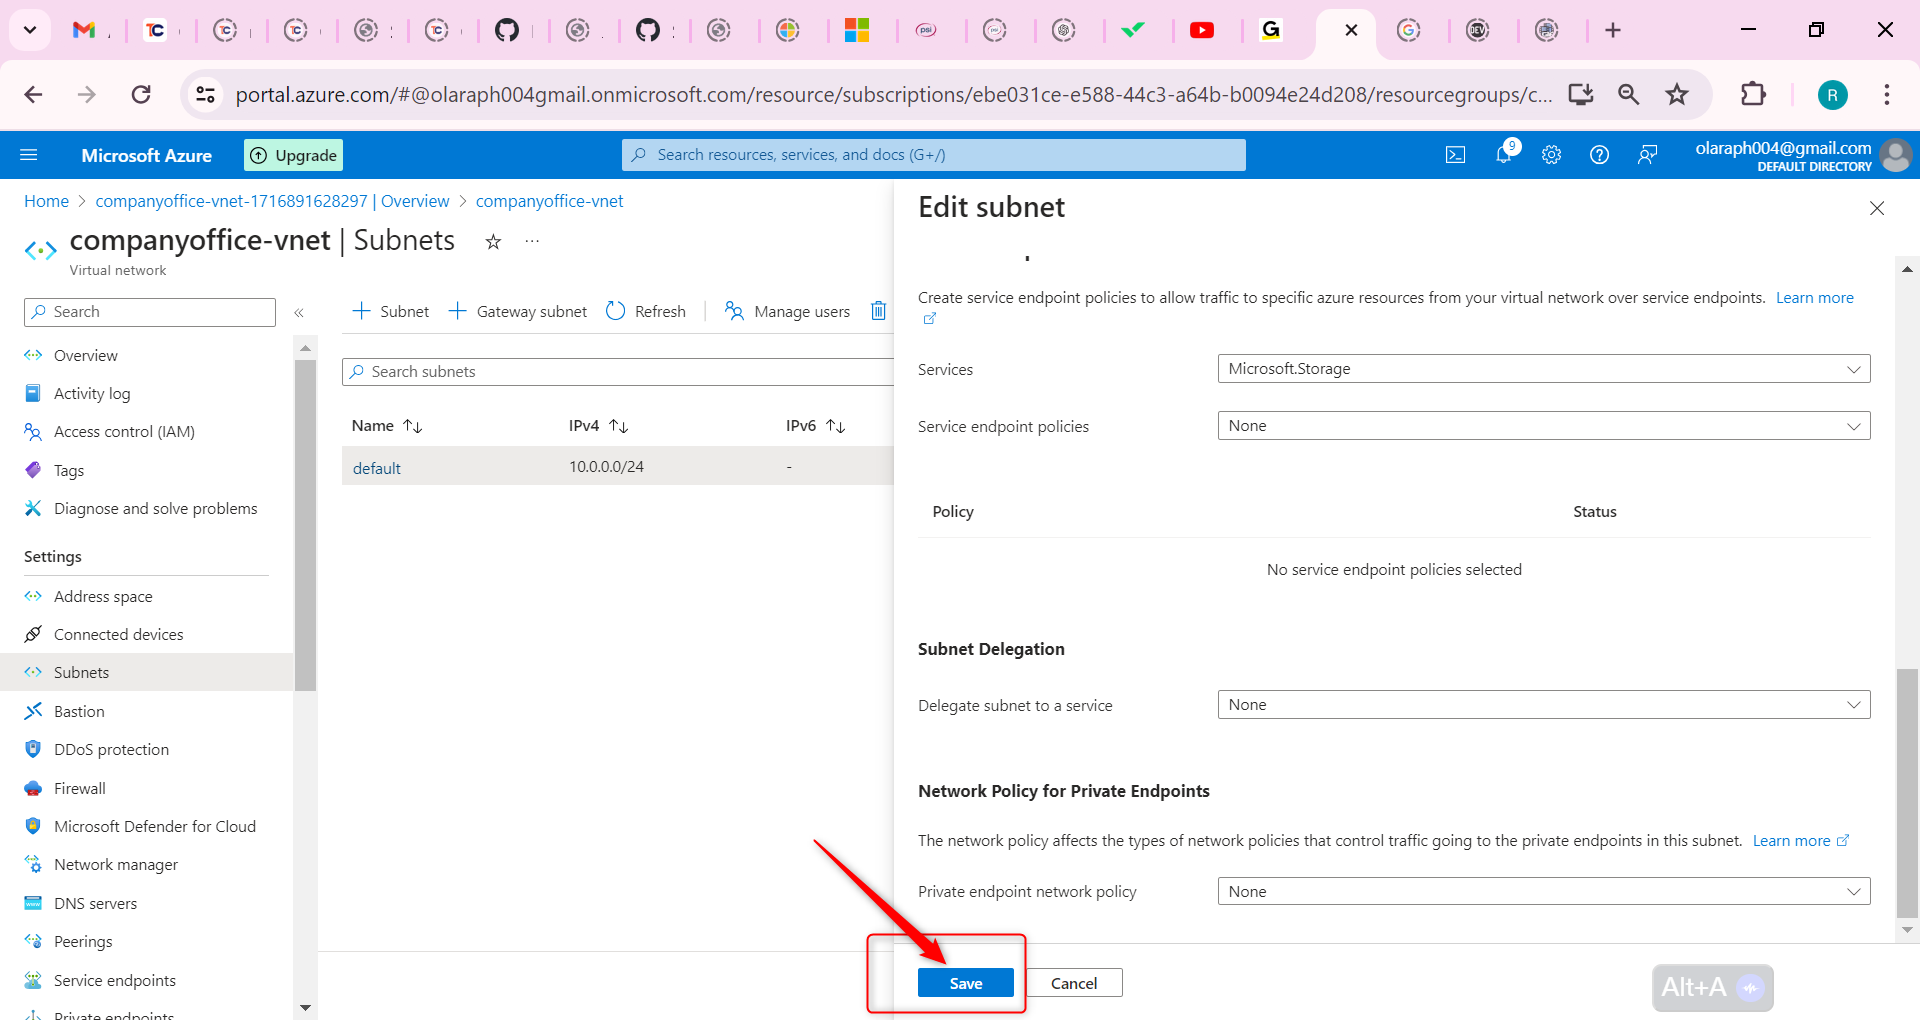
Task: Collapse the left navigation menu
Action: click(x=299, y=313)
